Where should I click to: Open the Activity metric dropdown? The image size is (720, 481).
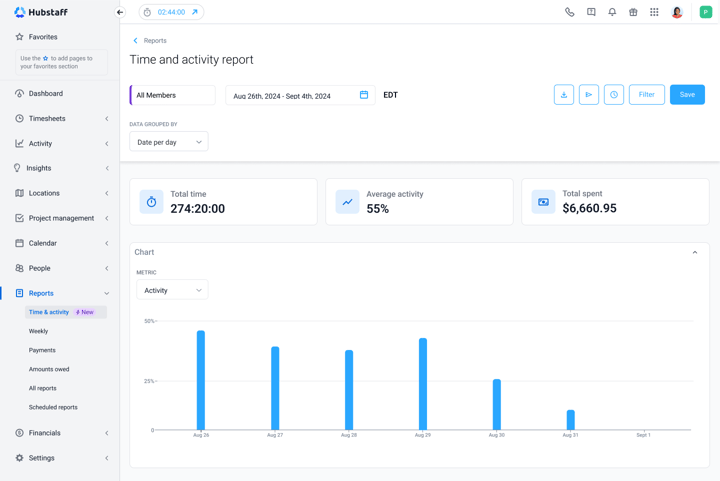pos(172,290)
